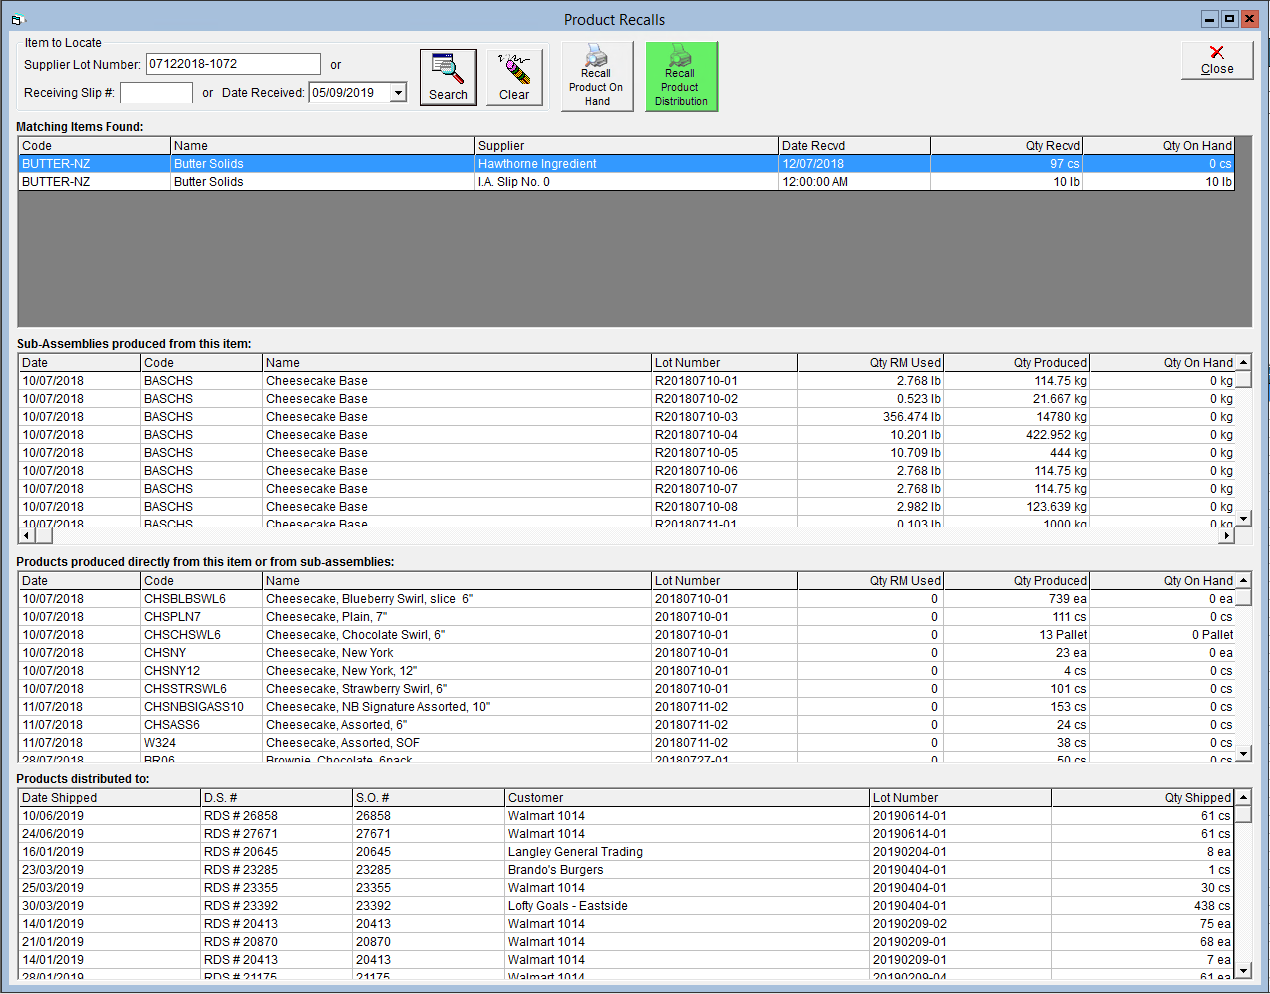Select NB Signature Assorted, 10" row
This screenshot has width=1270, height=994.
626,707
